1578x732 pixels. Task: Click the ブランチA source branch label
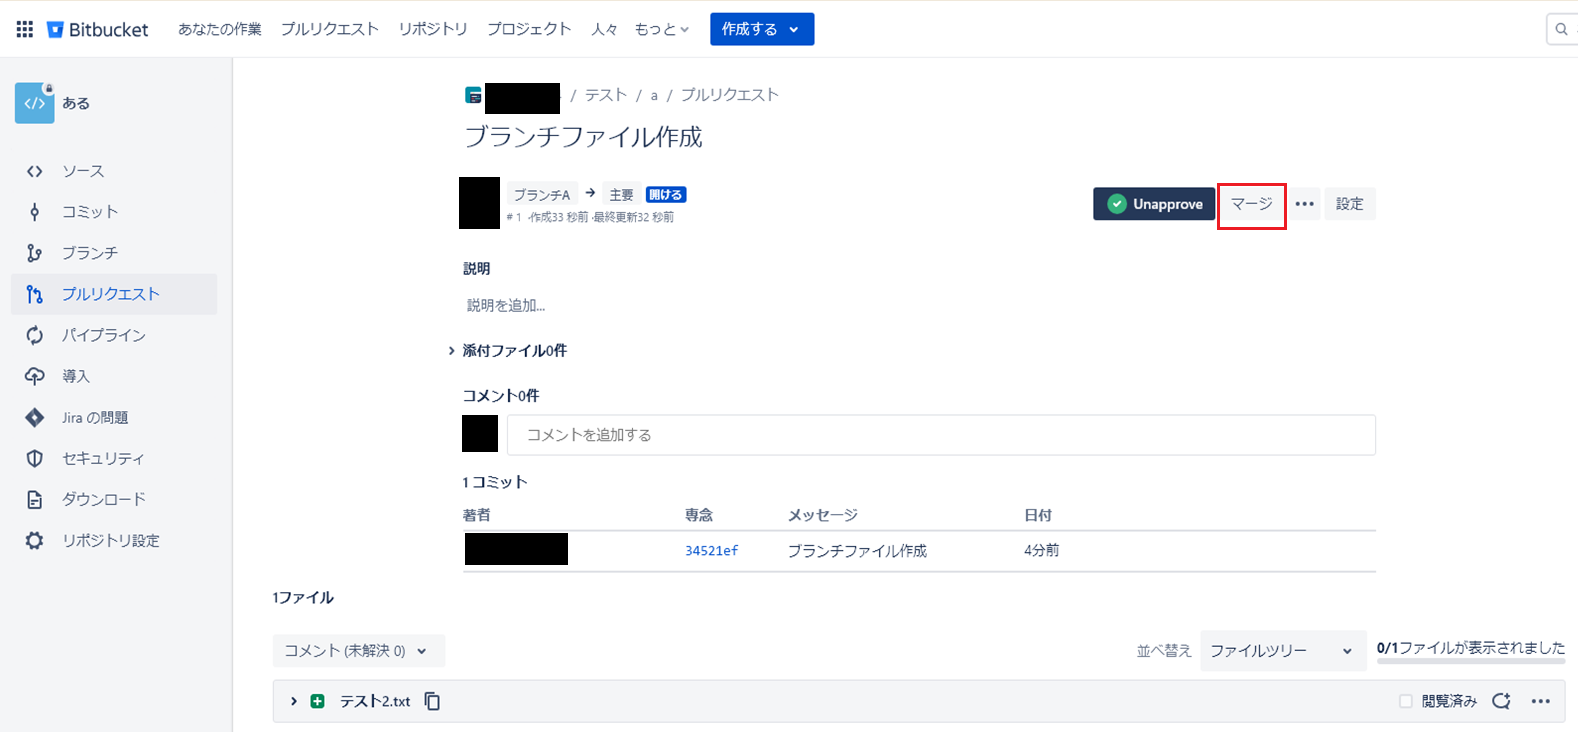click(x=541, y=195)
